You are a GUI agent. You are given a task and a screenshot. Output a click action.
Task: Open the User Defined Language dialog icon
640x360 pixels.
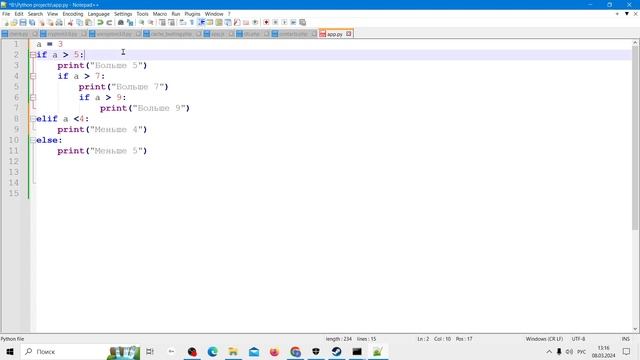210,22
